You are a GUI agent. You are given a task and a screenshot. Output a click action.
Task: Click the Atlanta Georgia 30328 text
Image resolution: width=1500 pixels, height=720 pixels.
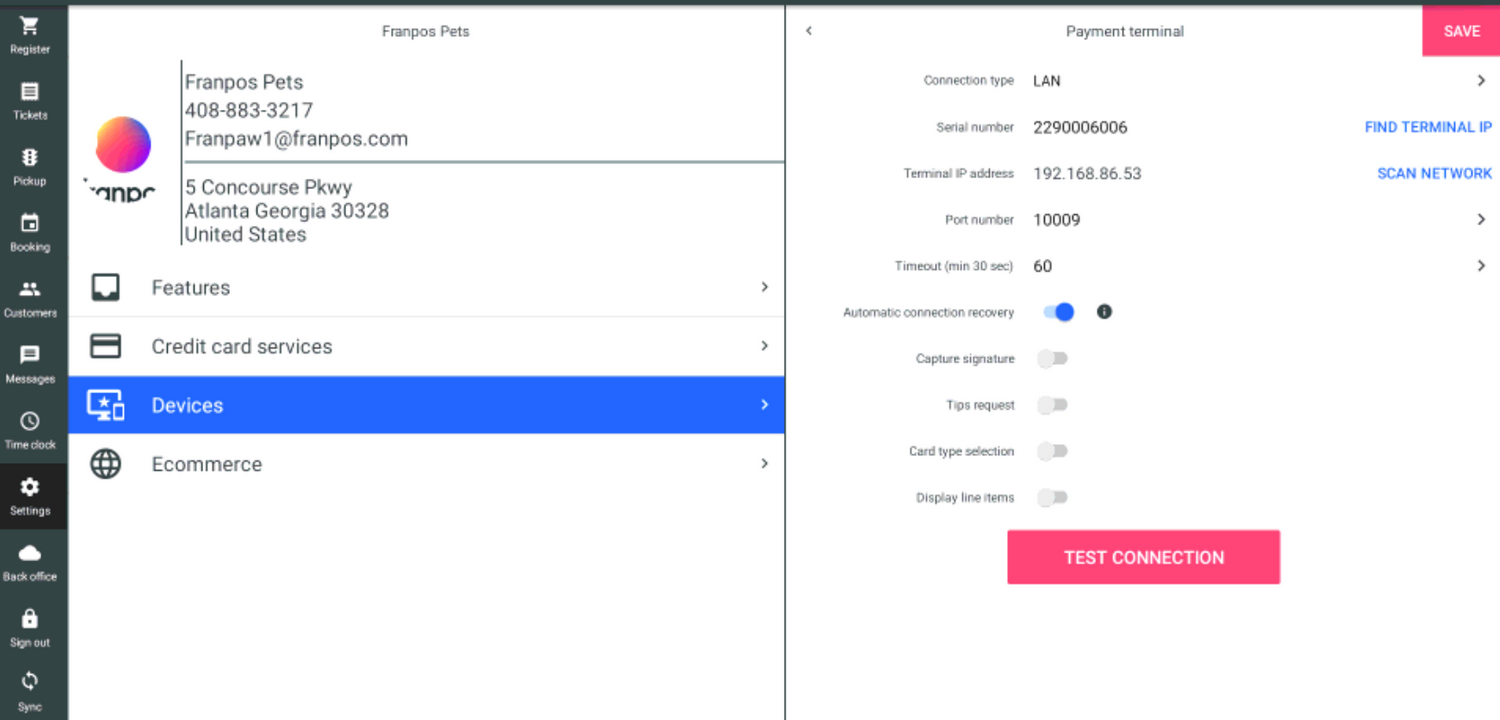click(x=287, y=211)
